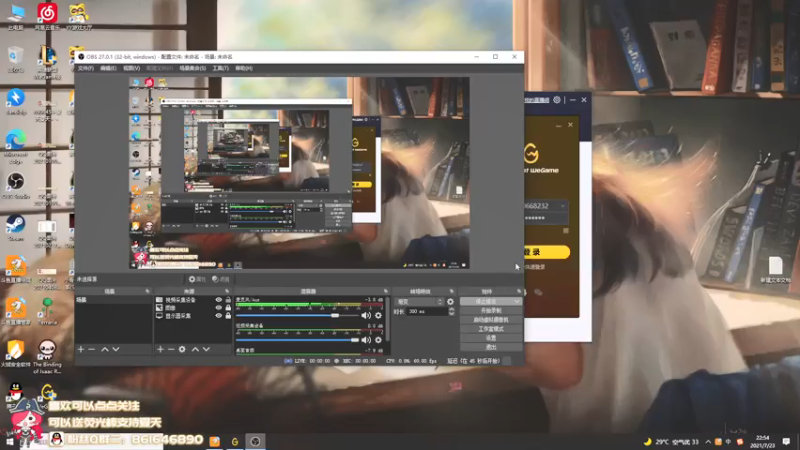The image size is (800, 450).
Task: Open the settings gear in WeGame title bar
Action: tap(557, 100)
